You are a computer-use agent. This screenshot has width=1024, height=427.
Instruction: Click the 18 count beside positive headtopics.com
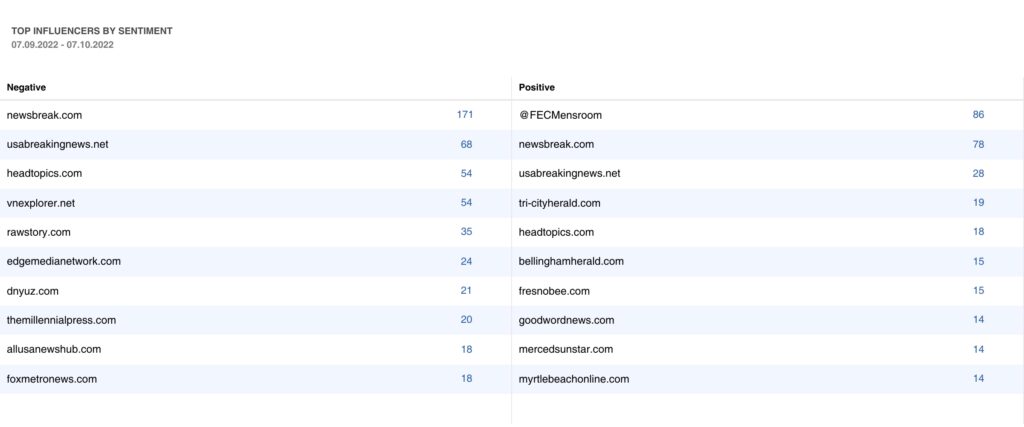tap(978, 232)
